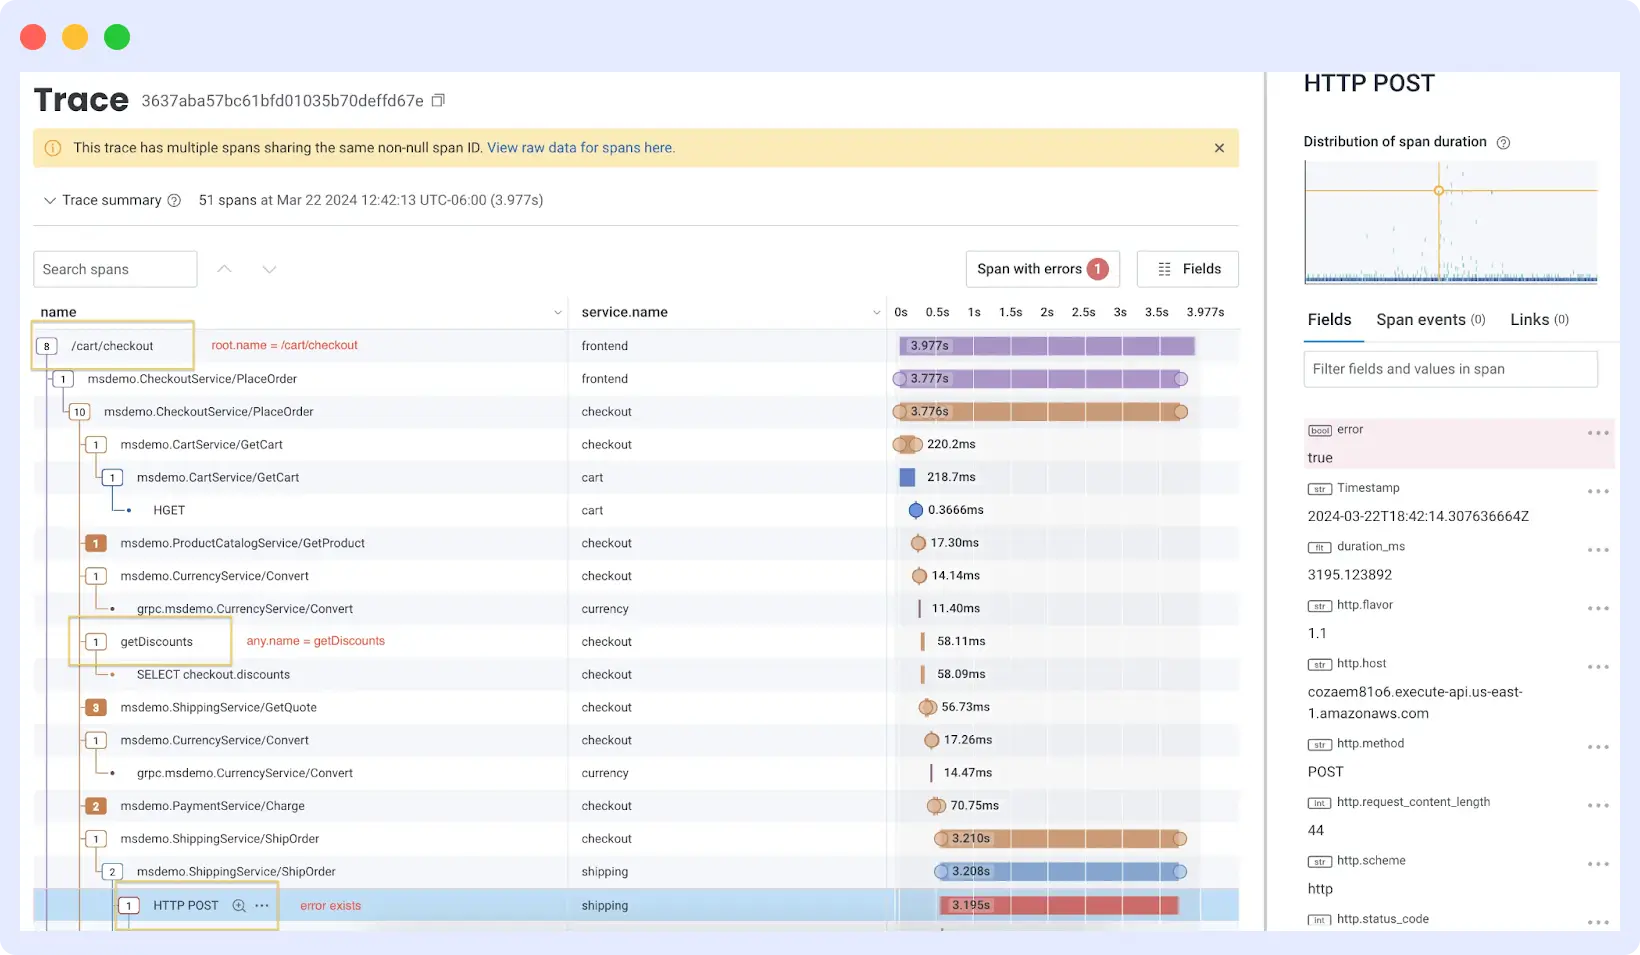Click the copy trace ID icon
This screenshot has width=1640, height=955.
tap(437, 100)
